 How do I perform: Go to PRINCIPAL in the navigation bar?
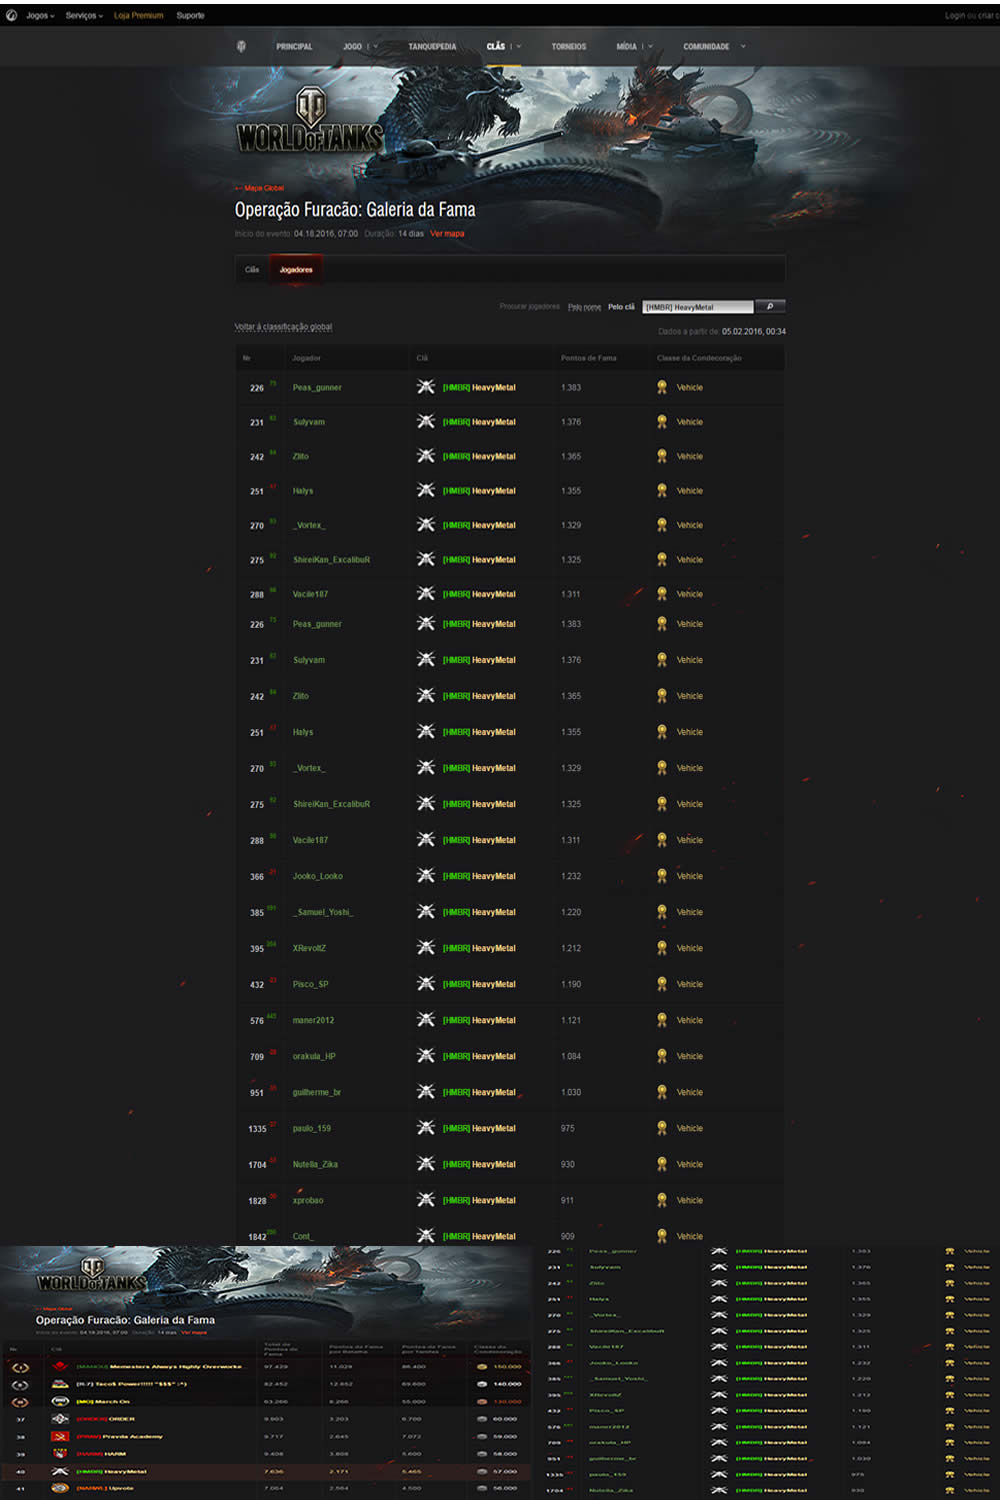click(294, 47)
